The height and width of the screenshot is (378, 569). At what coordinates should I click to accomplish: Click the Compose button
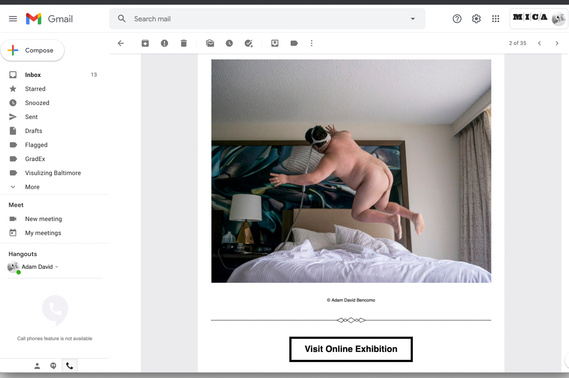(x=33, y=50)
